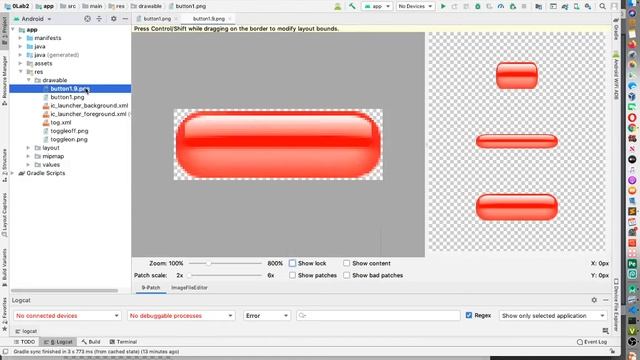Viewport: 640px width, 360px height.
Task: Click the Stop square icon in toolbar
Action: click(524, 6)
